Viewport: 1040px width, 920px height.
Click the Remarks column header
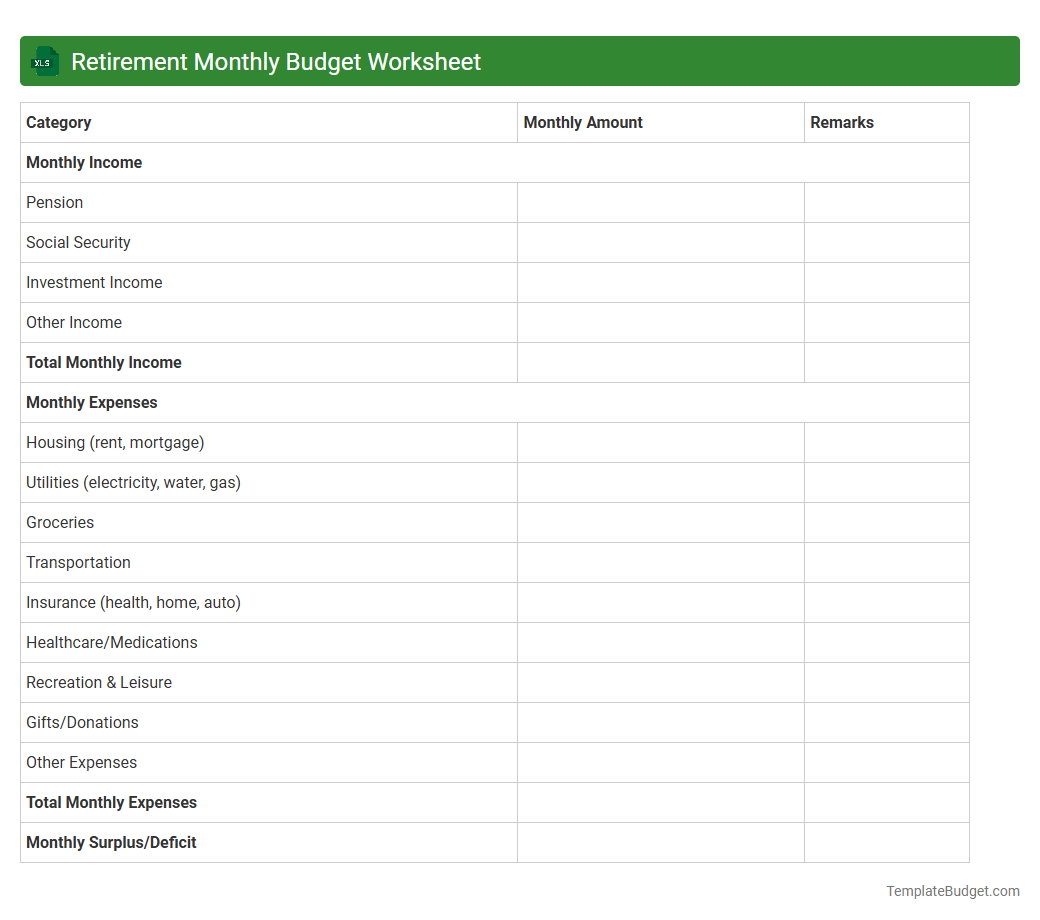pos(841,122)
